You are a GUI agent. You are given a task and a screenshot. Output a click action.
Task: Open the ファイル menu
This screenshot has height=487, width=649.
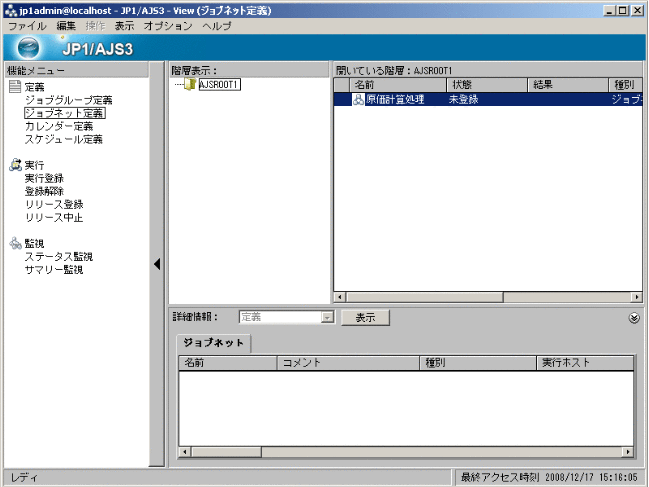[x=27, y=26]
